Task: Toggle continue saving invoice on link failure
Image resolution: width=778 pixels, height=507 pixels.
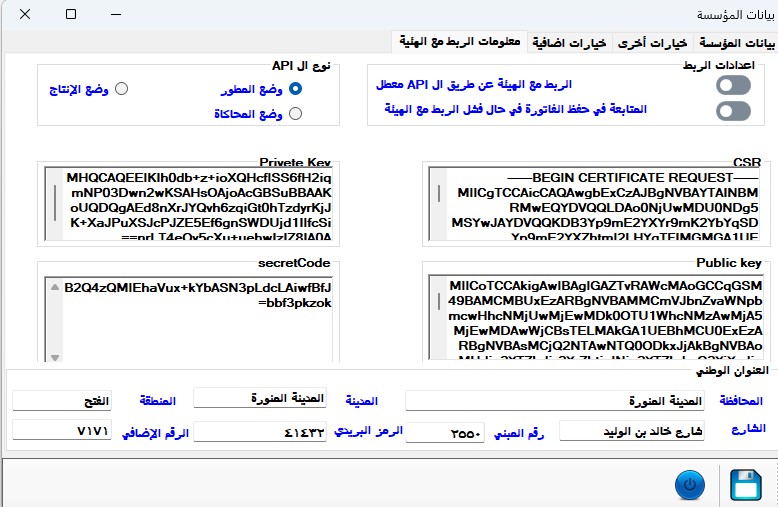Action: (x=733, y=111)
